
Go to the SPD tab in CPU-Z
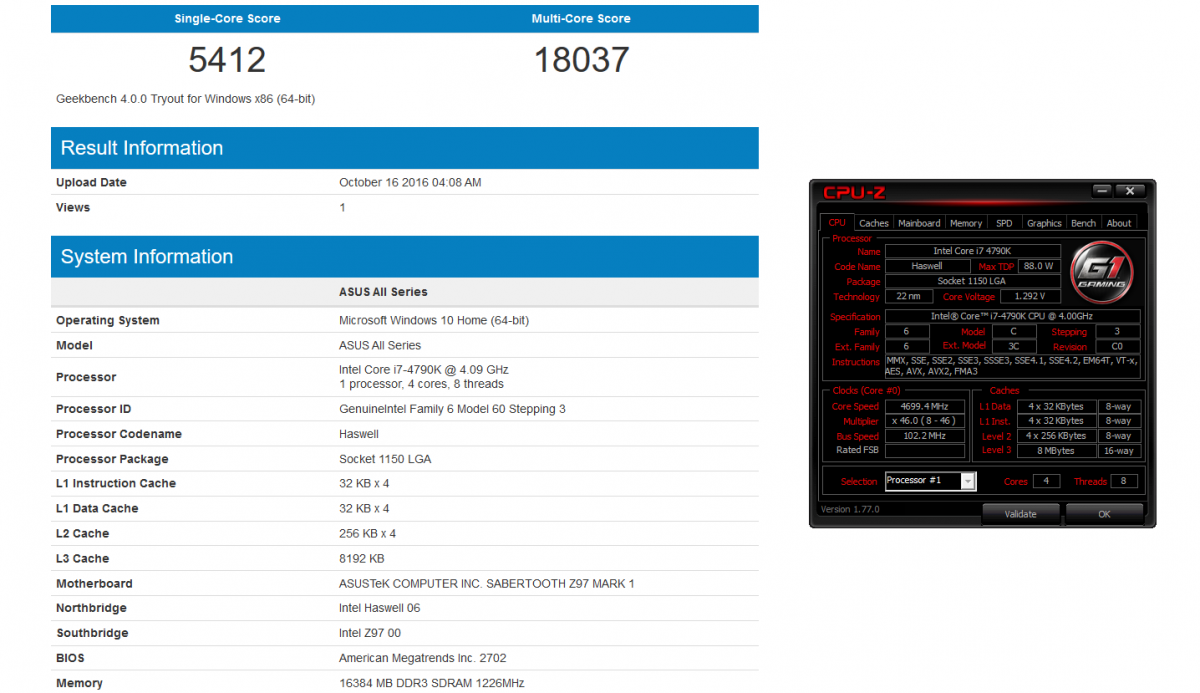(x=1004, y=223)
